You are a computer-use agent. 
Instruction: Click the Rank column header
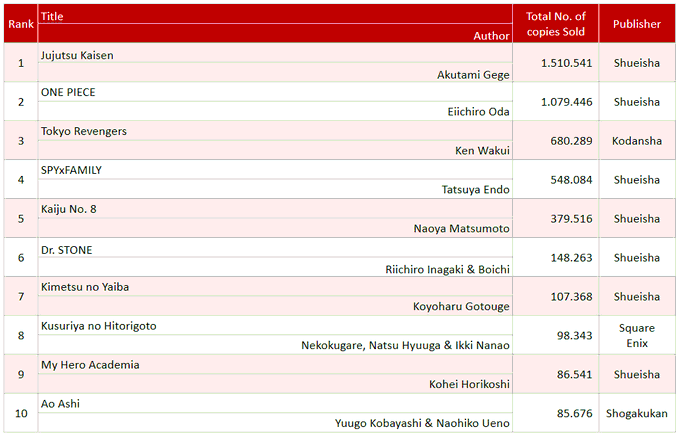pos(21,24)
